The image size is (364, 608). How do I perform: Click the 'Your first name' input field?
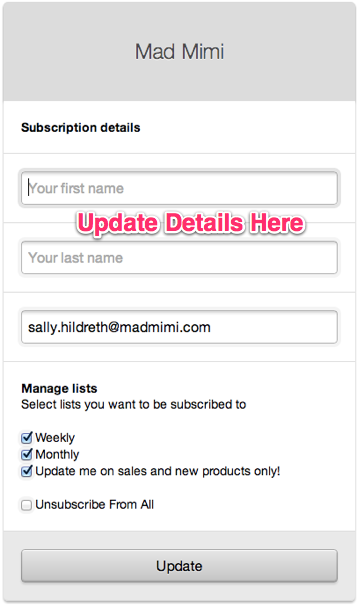pos(179,188)
